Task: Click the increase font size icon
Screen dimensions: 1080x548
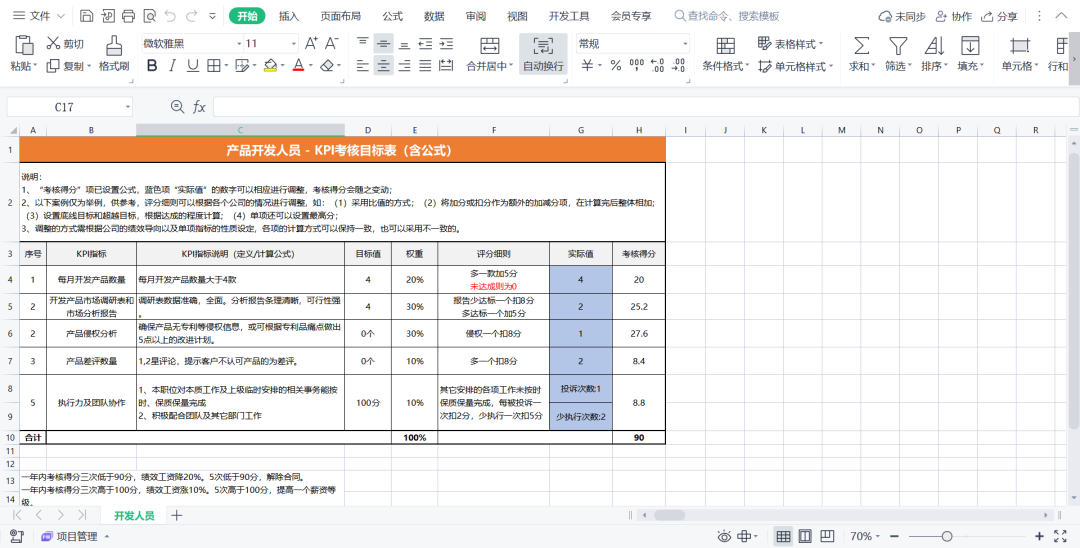Action: 311,43
